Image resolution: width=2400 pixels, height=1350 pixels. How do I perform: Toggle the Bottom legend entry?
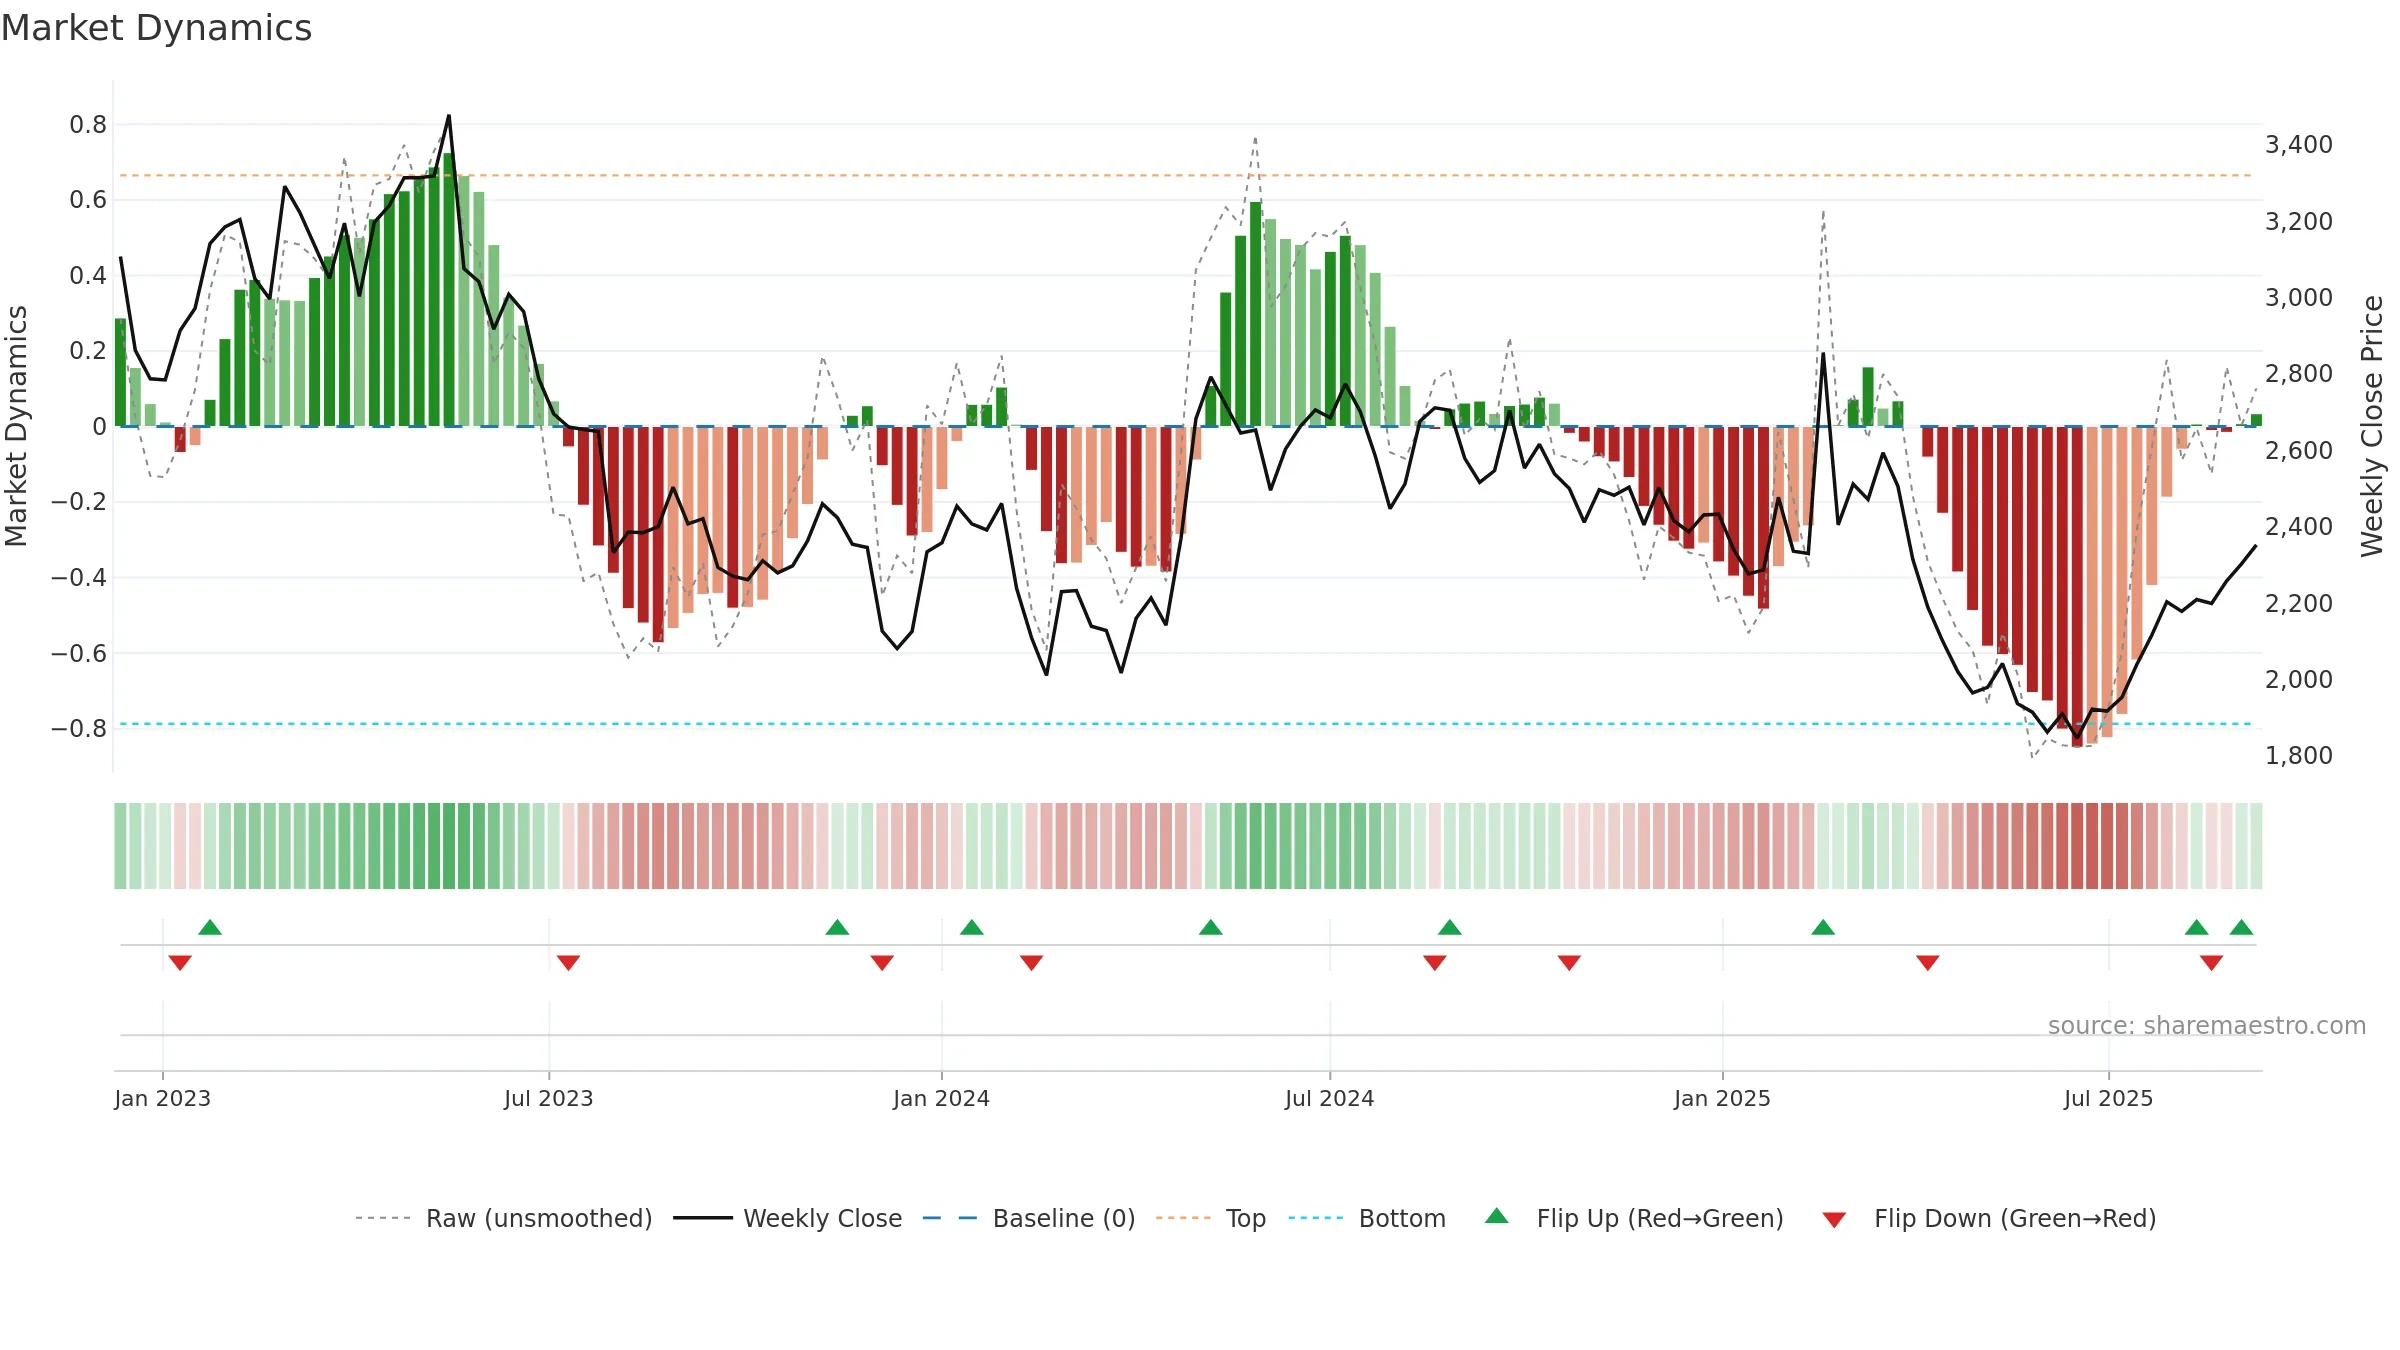click(1367, 1218)
